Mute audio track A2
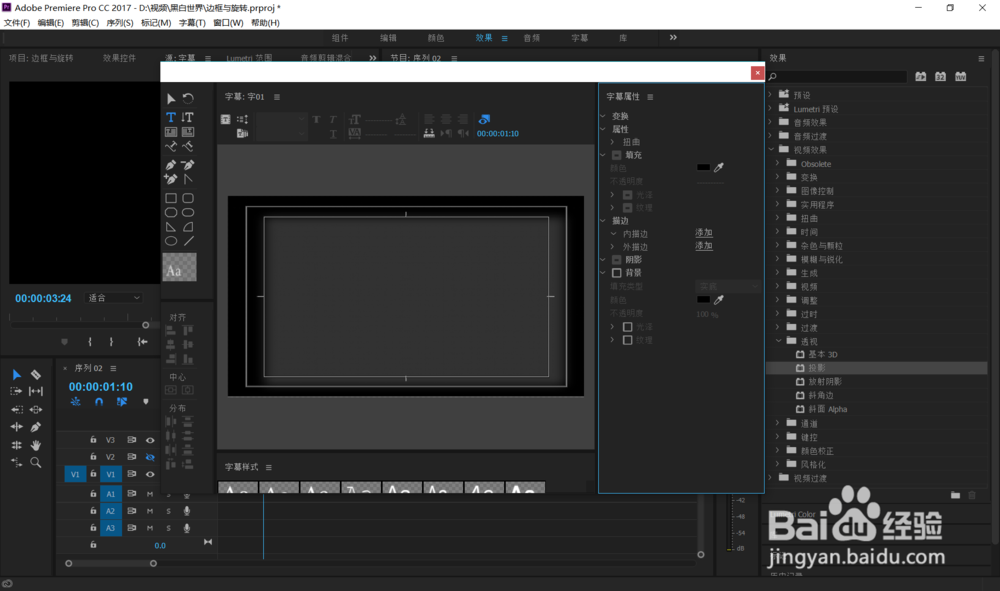Viewport: 1000px width, 591px height. coord(150,511)
